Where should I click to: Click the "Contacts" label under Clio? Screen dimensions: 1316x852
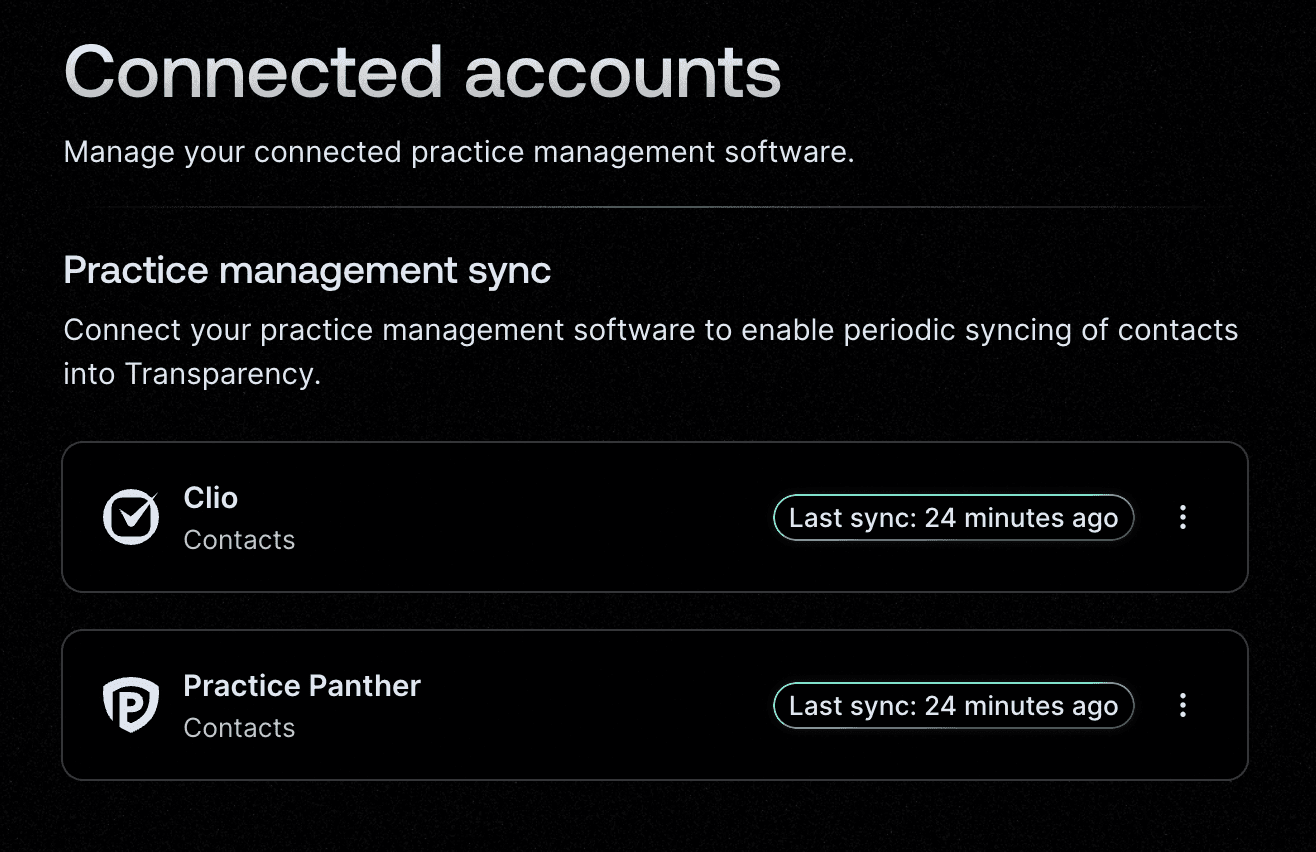coord(239,540)
